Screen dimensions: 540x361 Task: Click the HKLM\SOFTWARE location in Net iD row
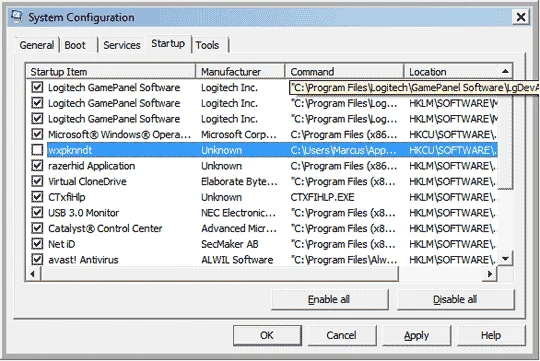pyautogui.click(x=452, y=244)
